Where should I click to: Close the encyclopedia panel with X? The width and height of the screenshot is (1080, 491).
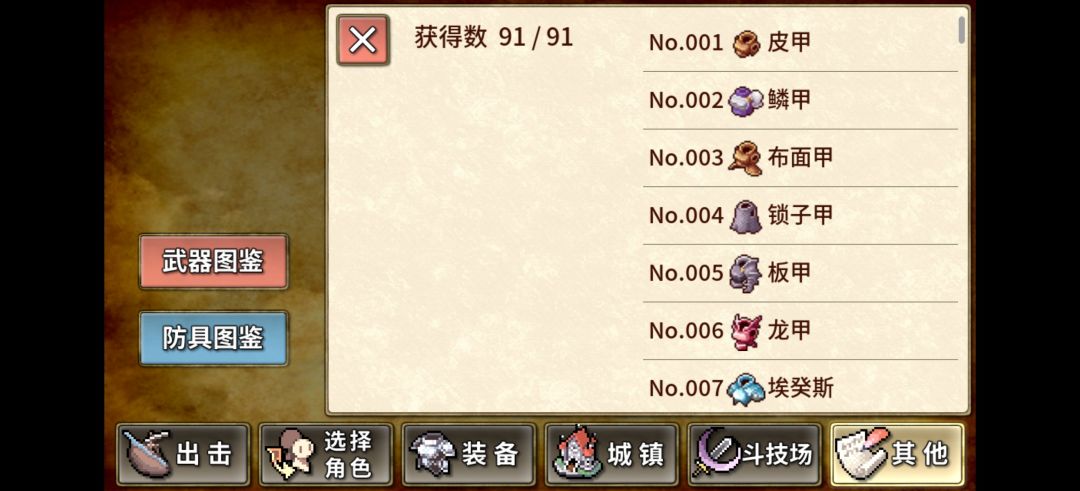363,41
